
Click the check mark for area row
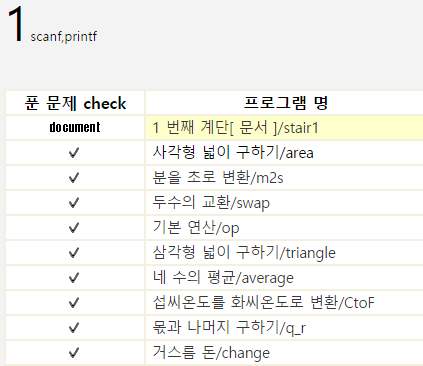pyautogui.click(x=74, y=153)
